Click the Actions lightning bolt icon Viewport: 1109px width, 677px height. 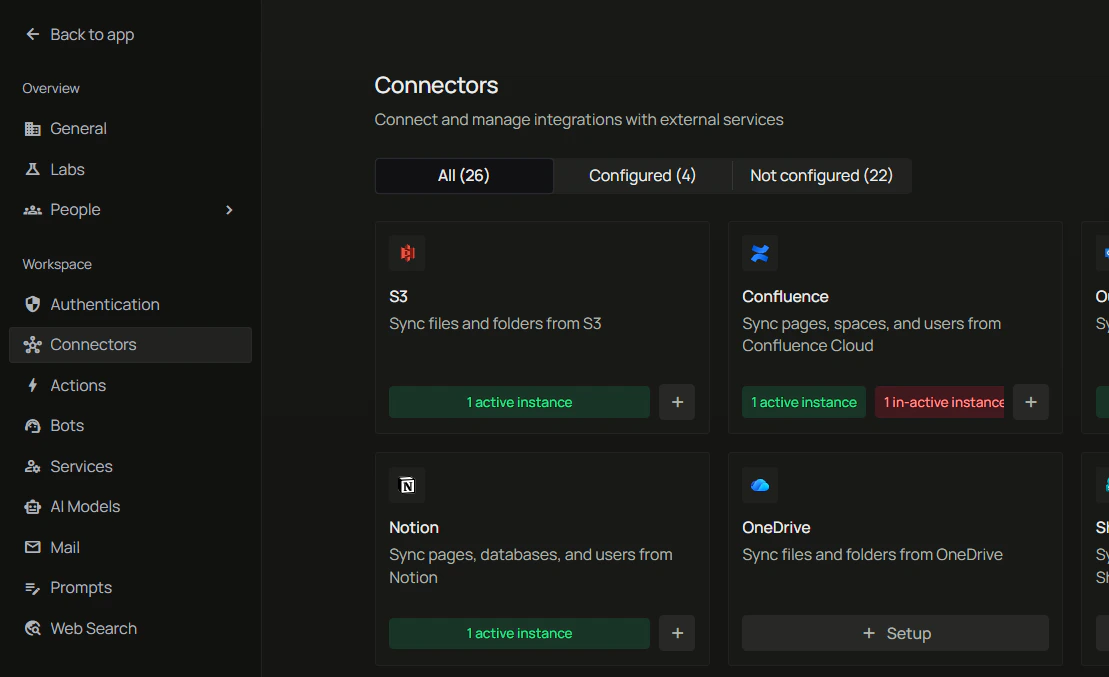[x=33, y=385]
